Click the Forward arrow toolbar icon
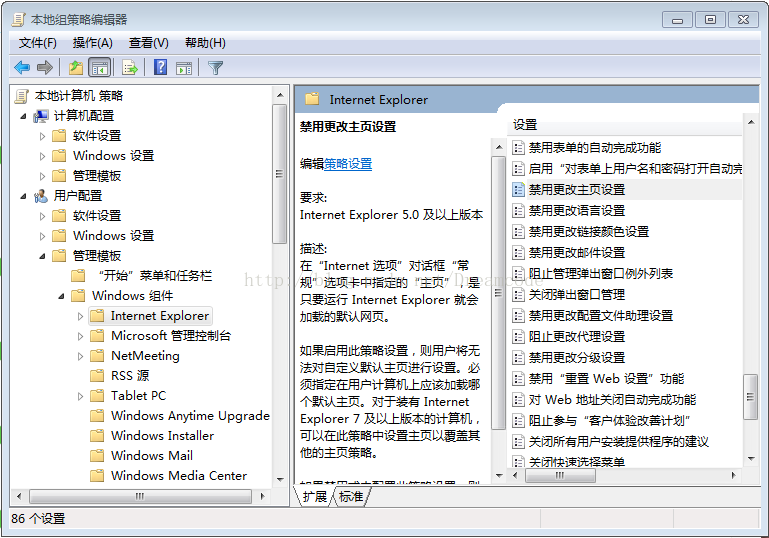The image size is (769, 538). pos(45,67)
